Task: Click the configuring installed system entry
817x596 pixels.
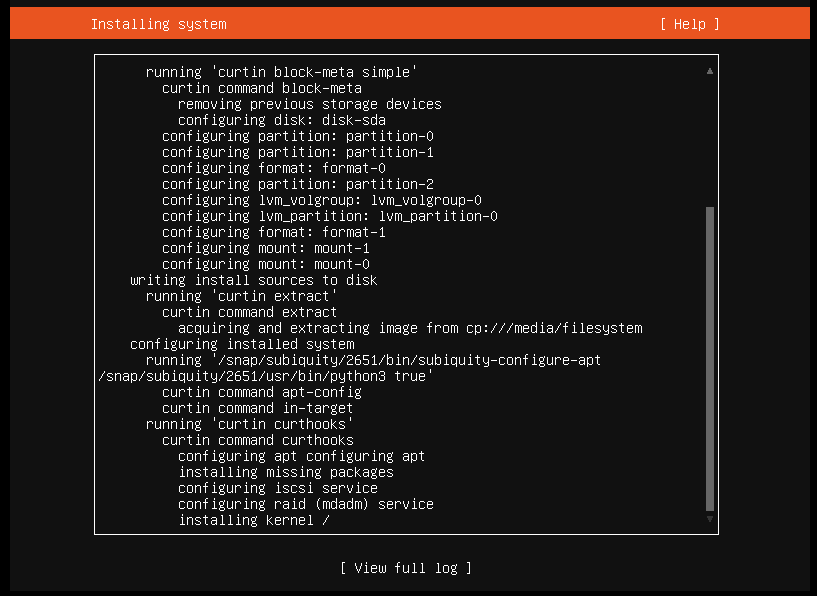Action: pos(241,344)
